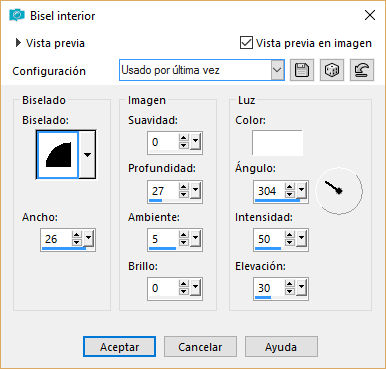This screenshot has height=369, width=386.
Task: Decrease Brillo with the down arrow
Action: [183, 292]
